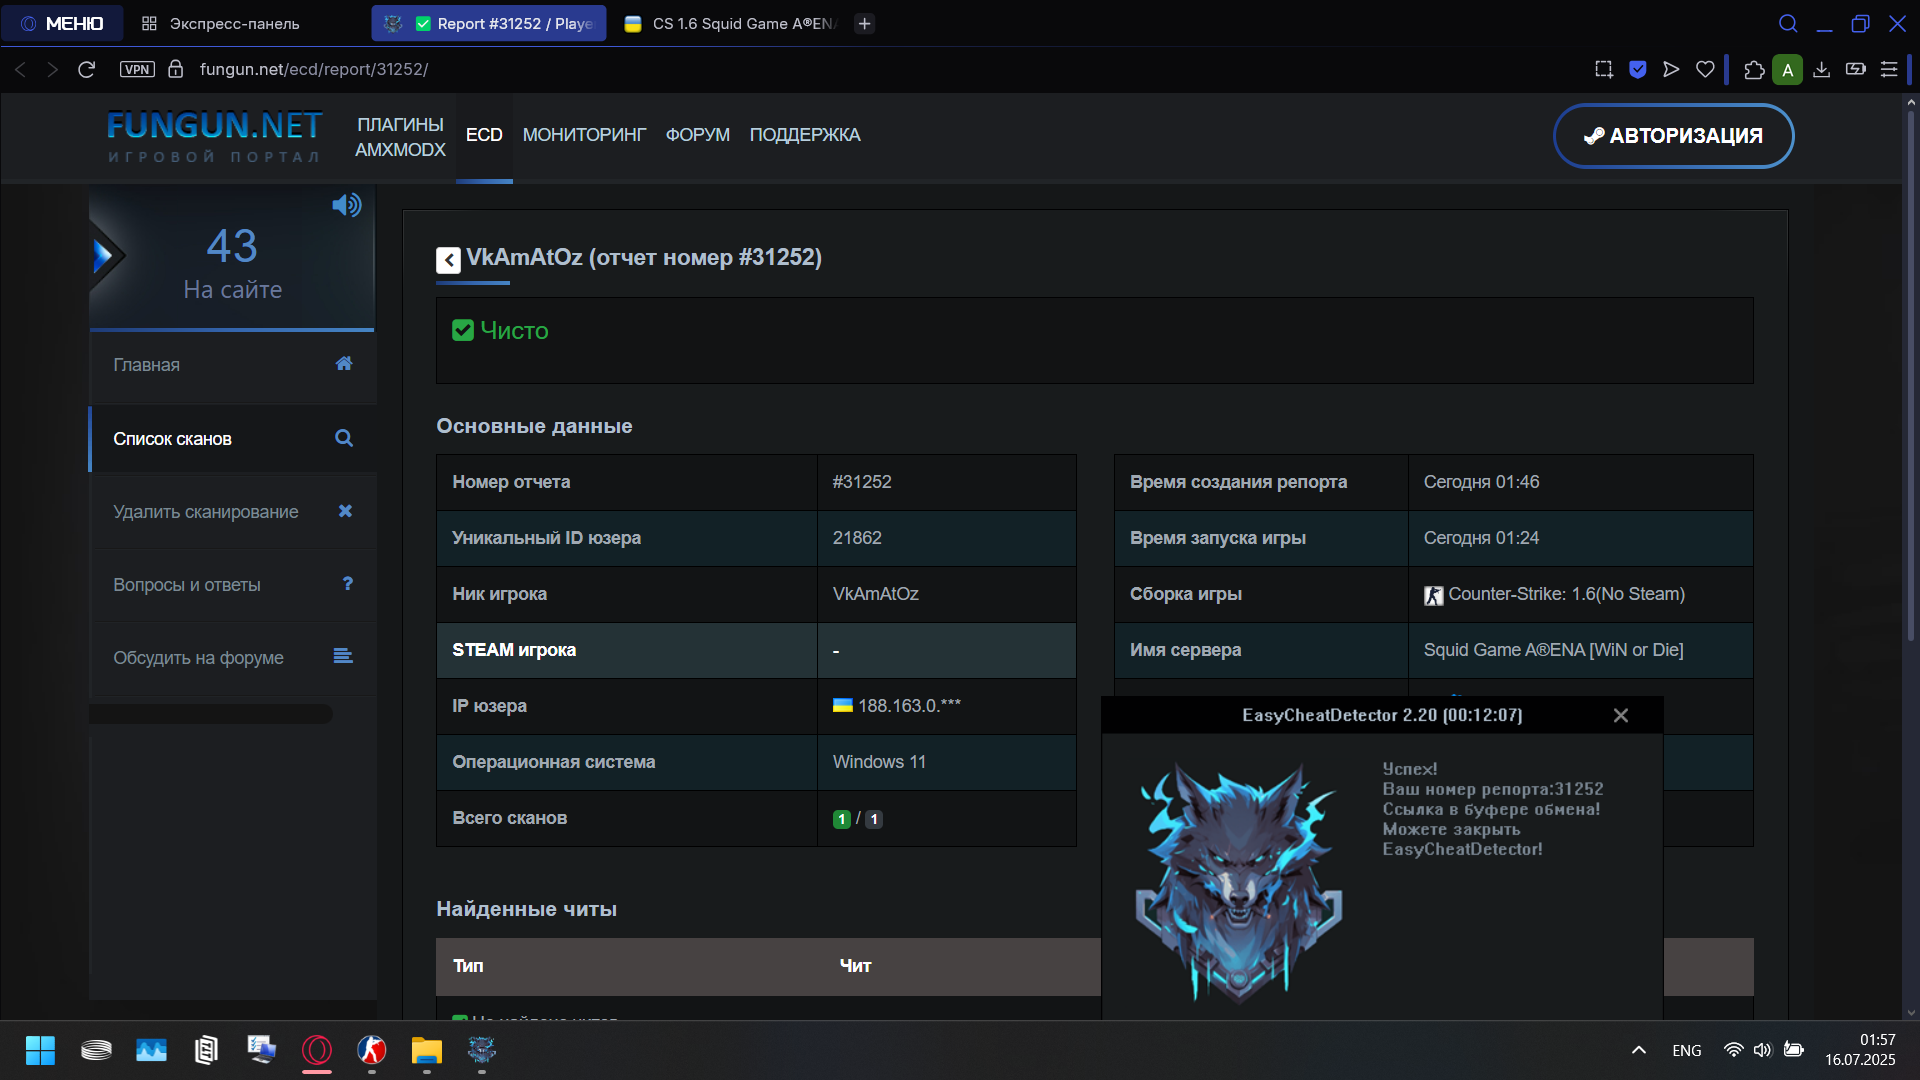Open the Список сканов sidebar link
This screenshot has width=1920, height=1080.
click(x=233, y=439)
